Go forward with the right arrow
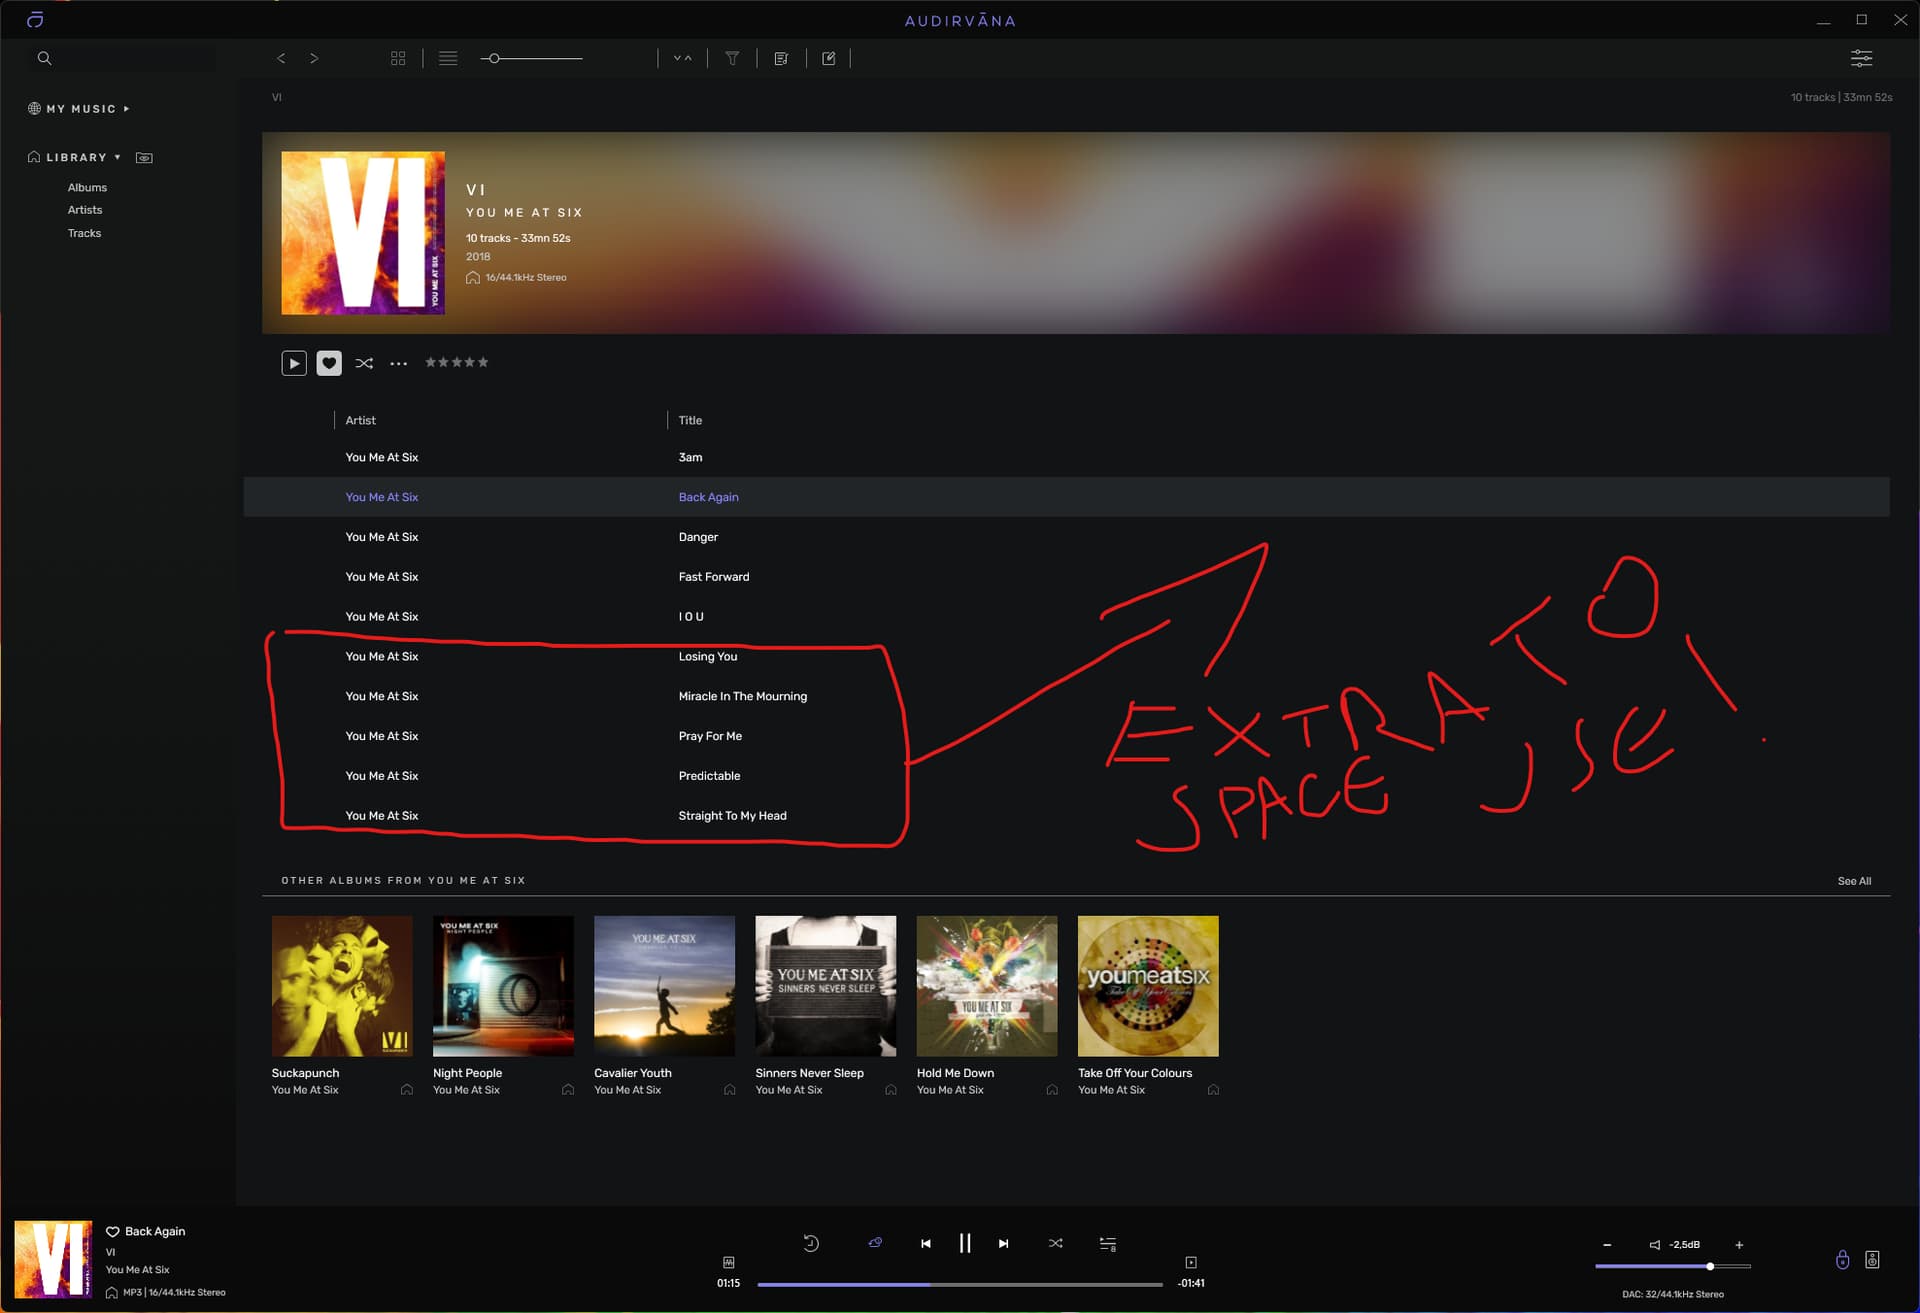The image size is (1920, 1313). [x=314, y=58]
